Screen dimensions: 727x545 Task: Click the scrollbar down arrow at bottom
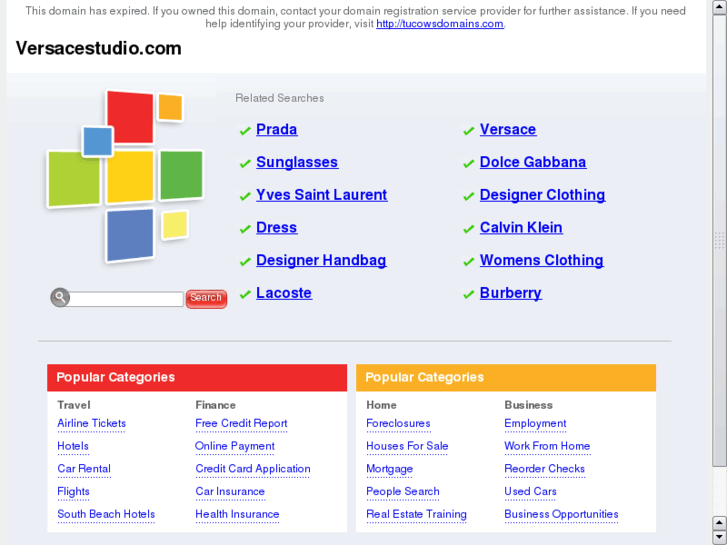click(719, 537)
